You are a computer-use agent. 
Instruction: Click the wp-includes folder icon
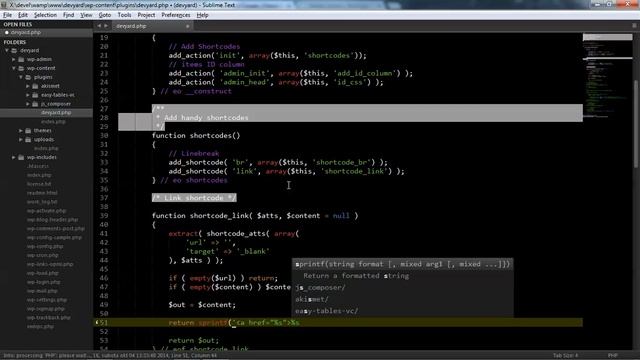coord(21,158)
